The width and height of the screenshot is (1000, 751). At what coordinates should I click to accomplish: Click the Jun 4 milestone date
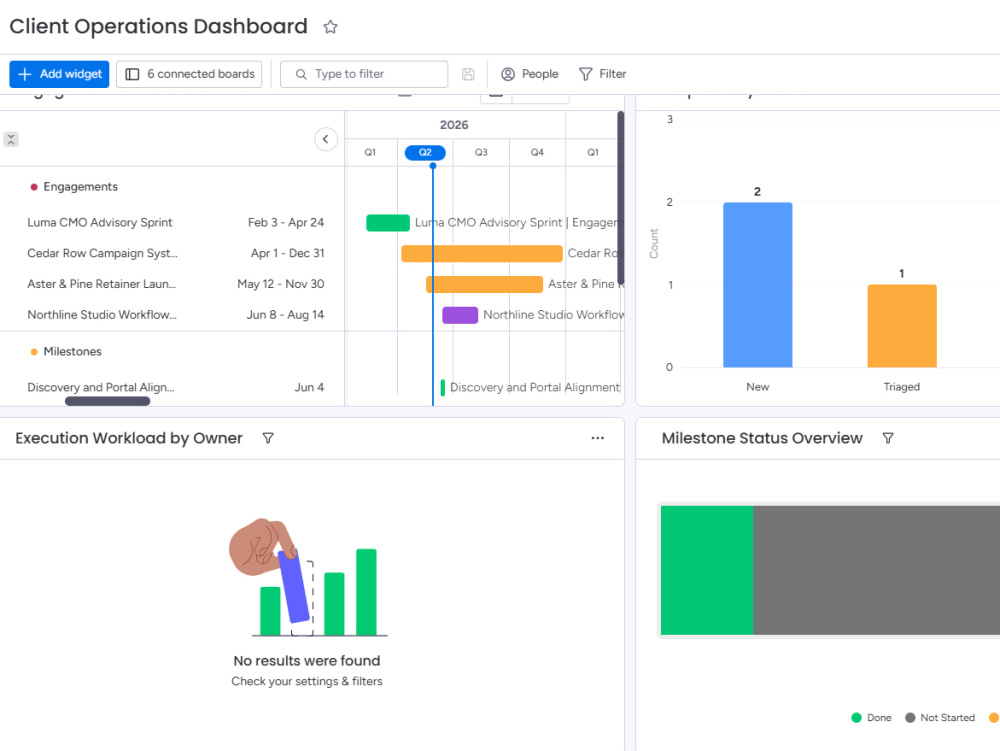309,387
